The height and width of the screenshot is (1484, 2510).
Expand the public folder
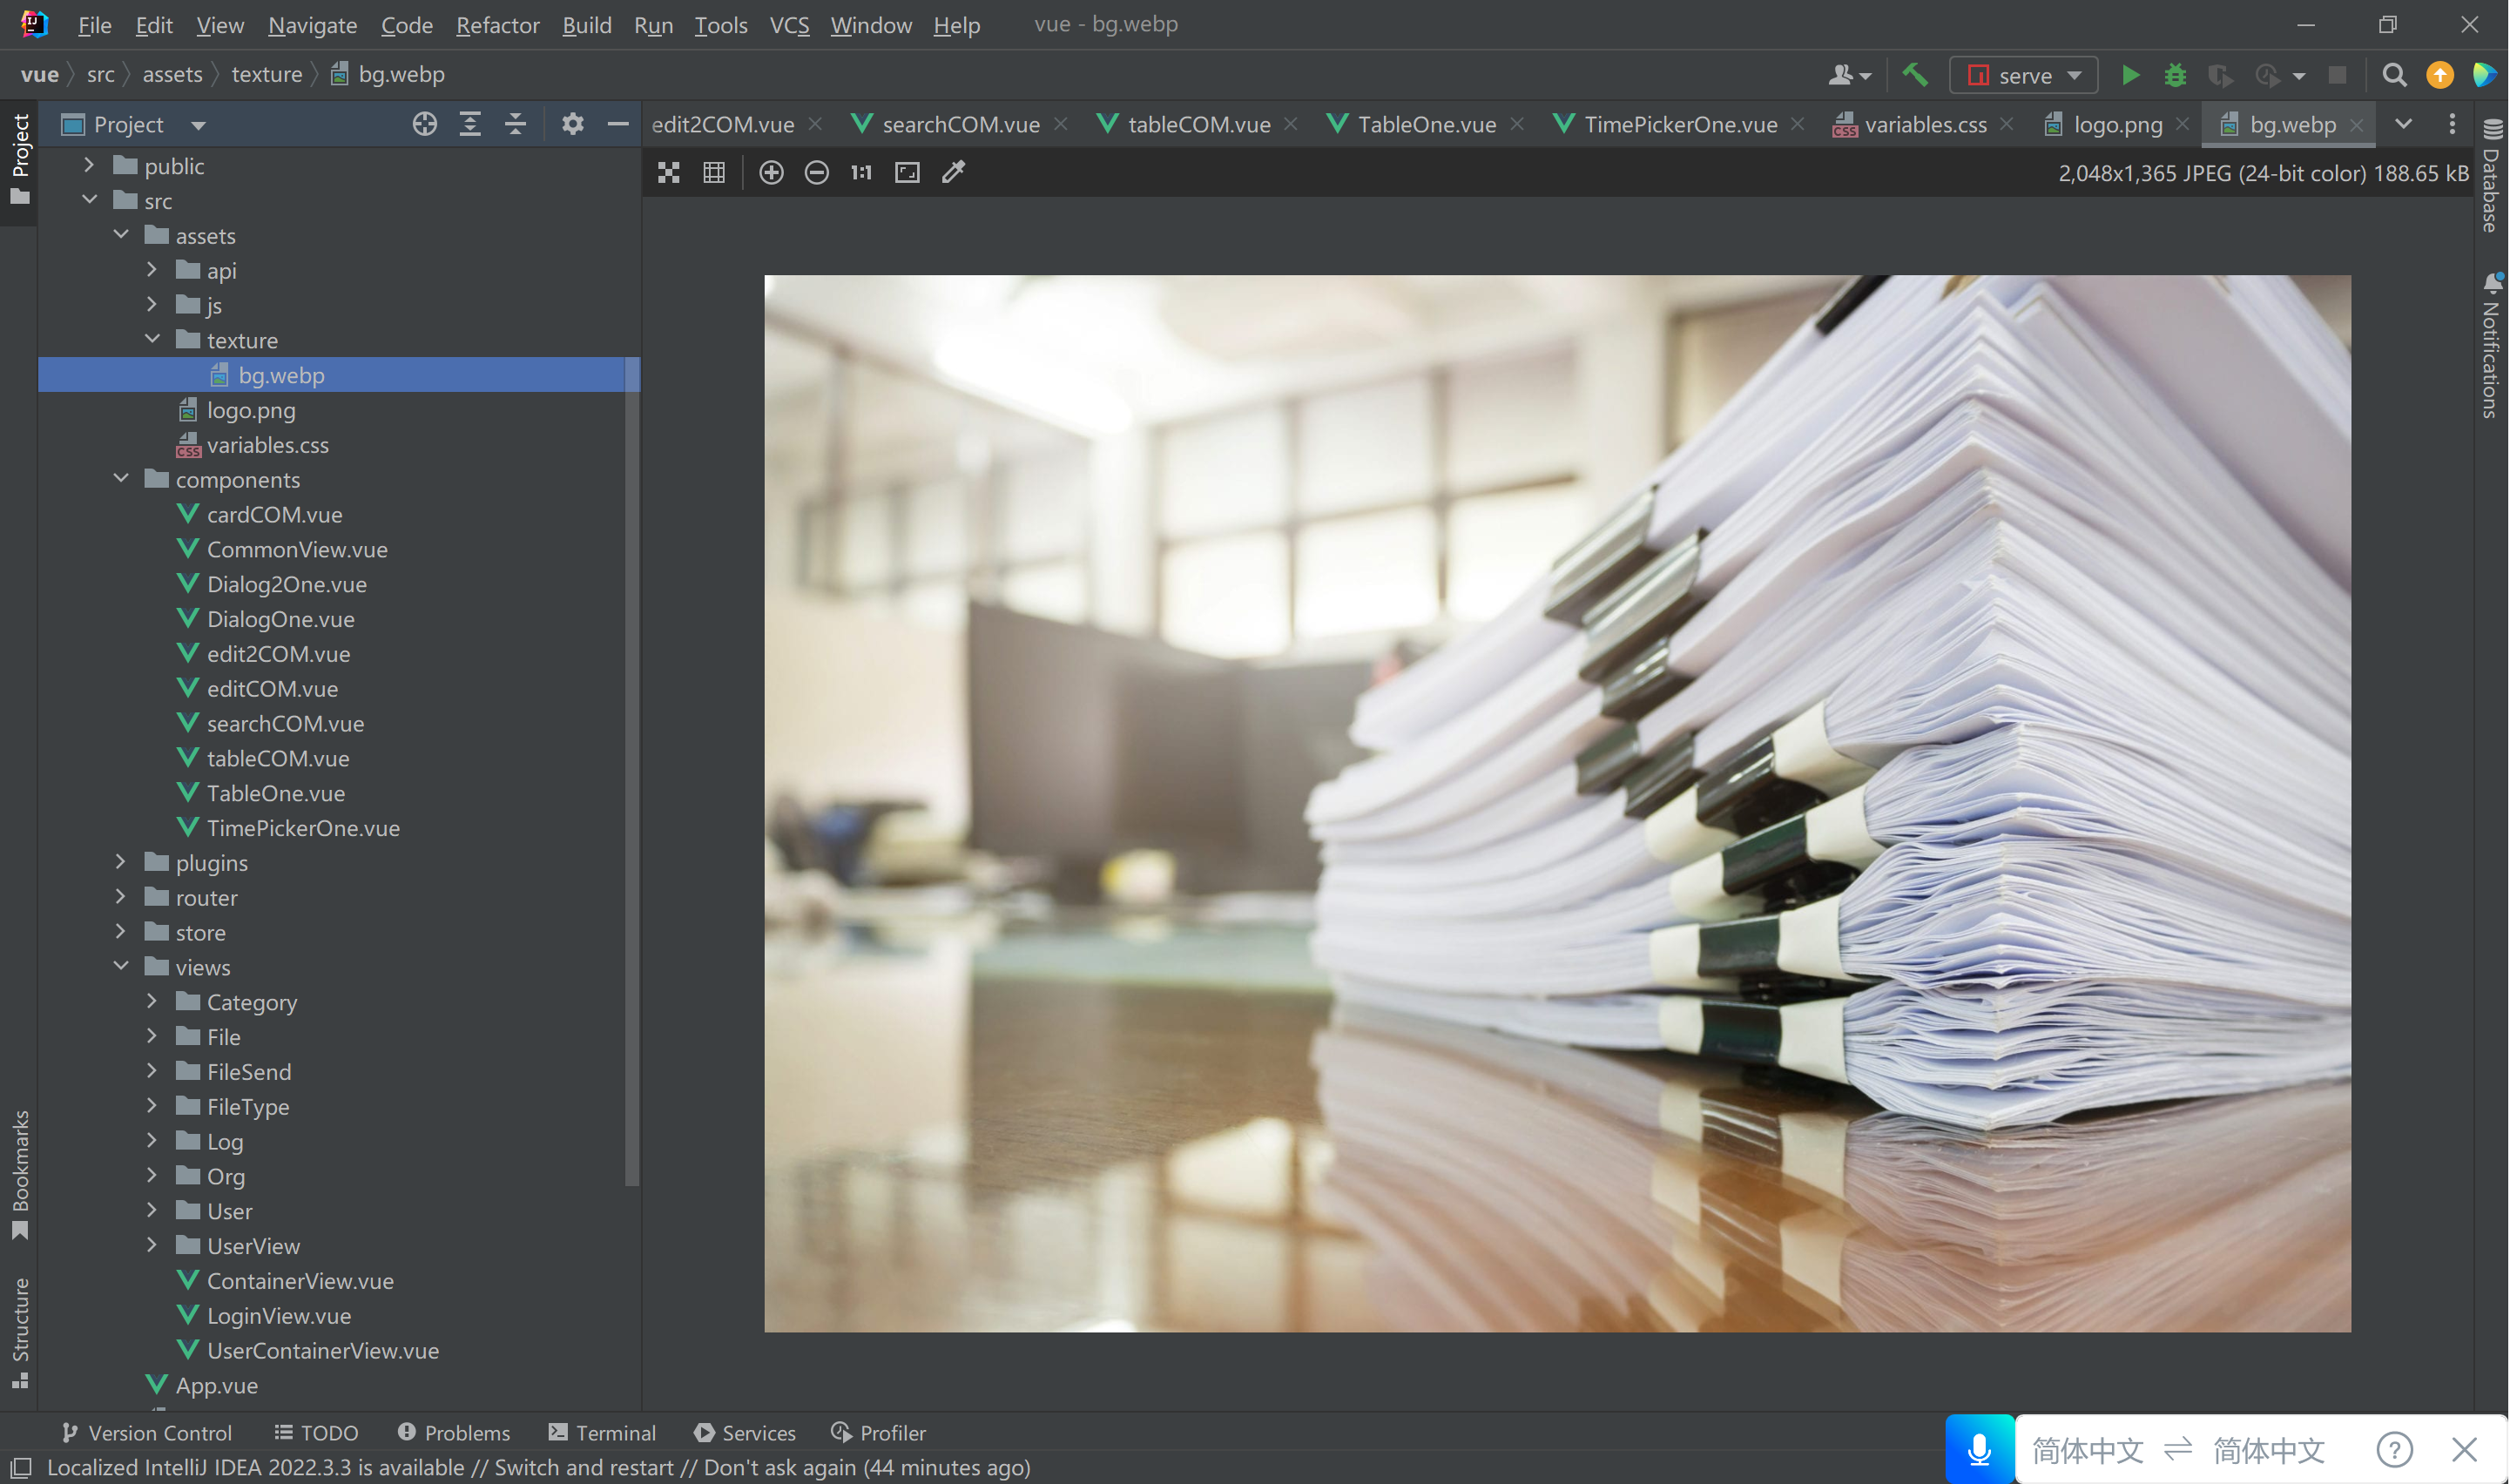[89, 165]
